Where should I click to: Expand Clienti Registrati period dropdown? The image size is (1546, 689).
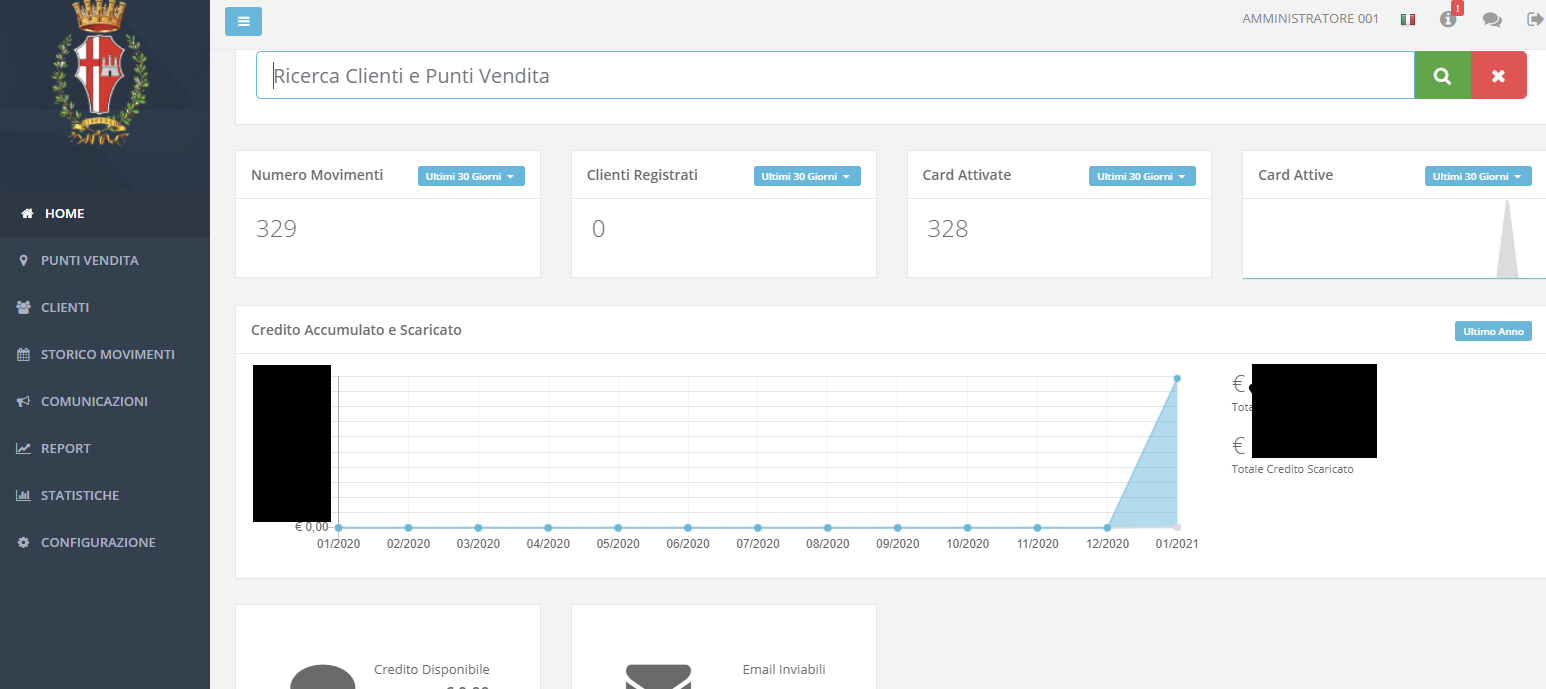tap(806, 176)
